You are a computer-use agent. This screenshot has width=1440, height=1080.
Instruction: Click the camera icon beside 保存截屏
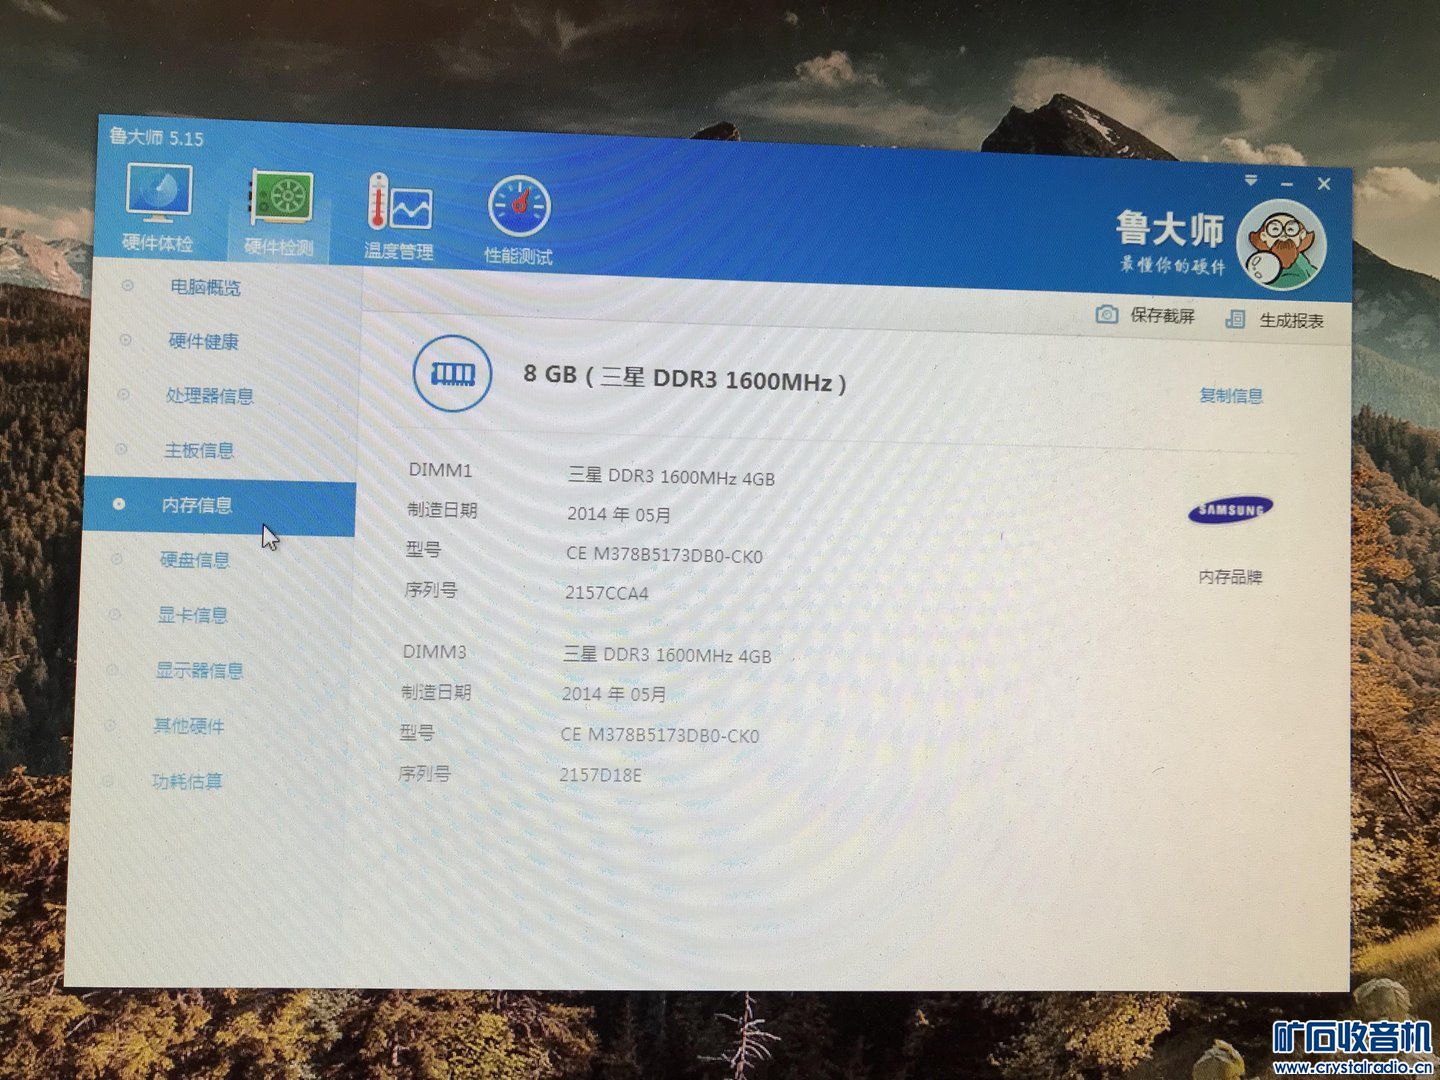1106,314
